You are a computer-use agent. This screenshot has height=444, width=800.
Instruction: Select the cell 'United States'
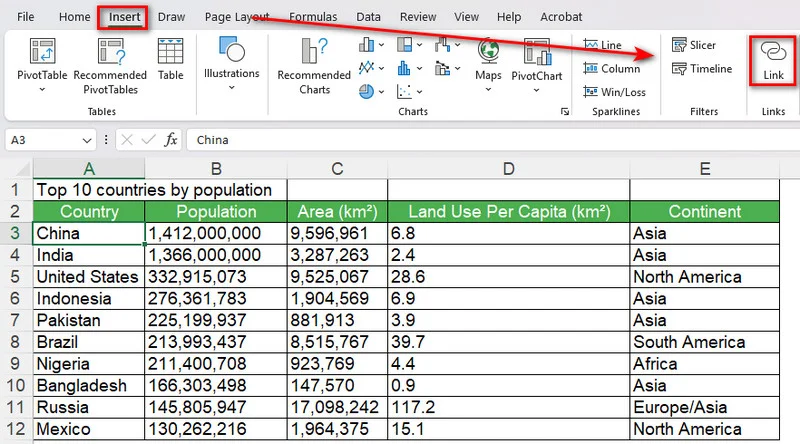89,277
